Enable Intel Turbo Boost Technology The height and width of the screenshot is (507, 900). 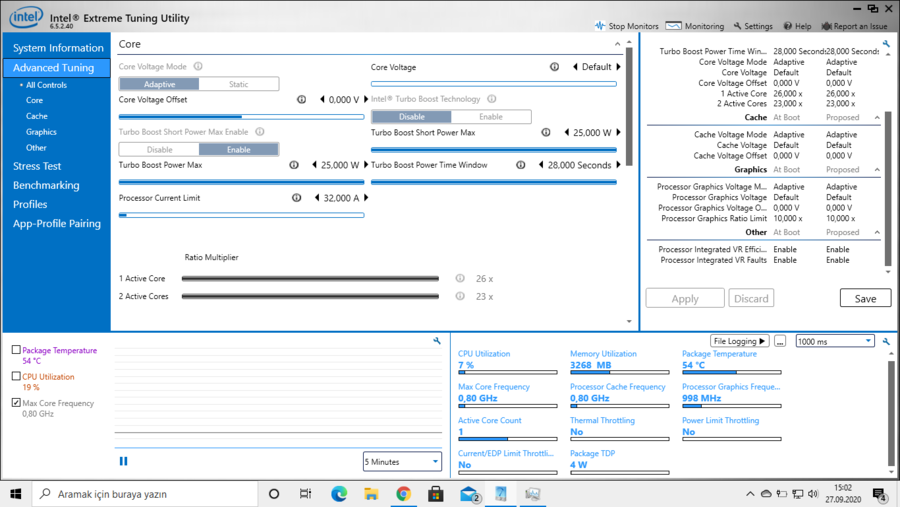490,117
